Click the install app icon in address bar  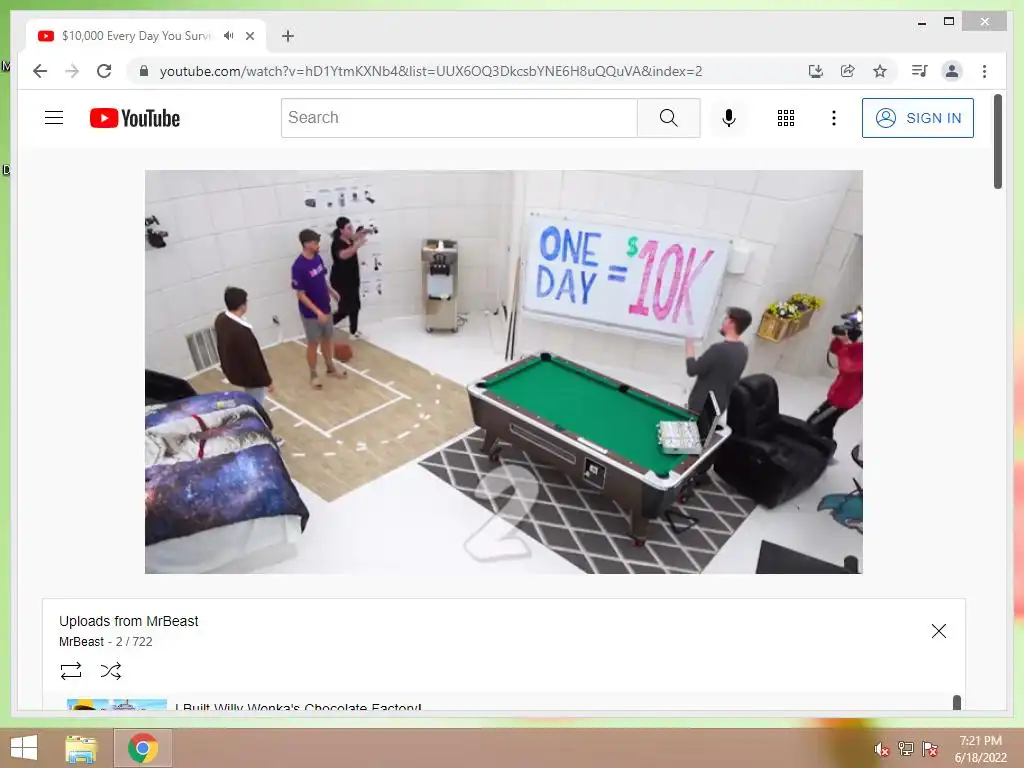pyautogui.click(x=816, y=71)
